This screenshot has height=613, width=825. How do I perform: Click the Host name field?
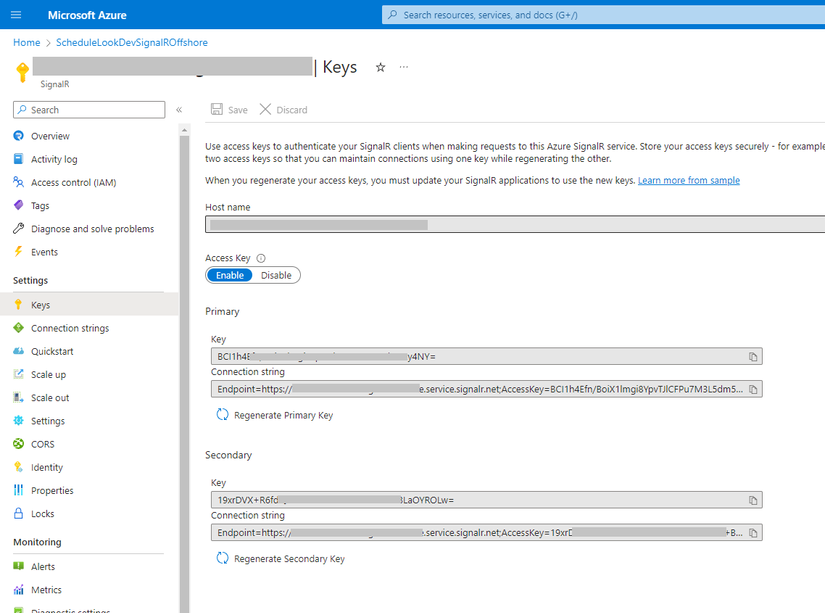point(515,225)
